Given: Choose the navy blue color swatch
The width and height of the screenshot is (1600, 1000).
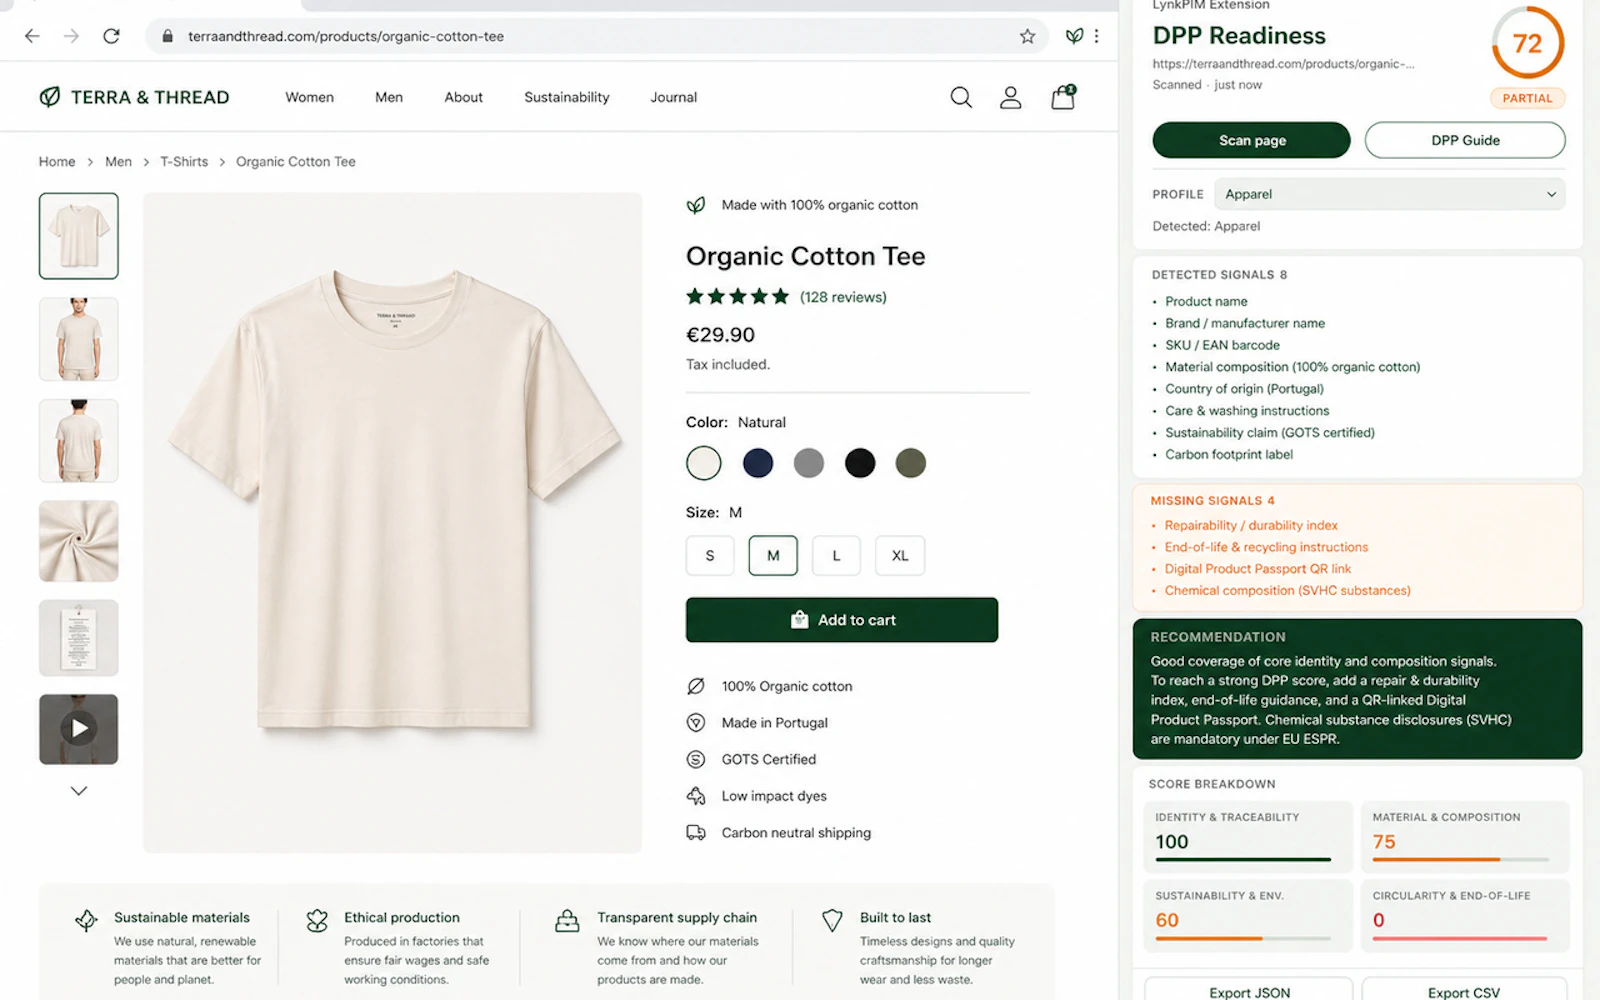Looking at the screenshot, I should point(758,463).
